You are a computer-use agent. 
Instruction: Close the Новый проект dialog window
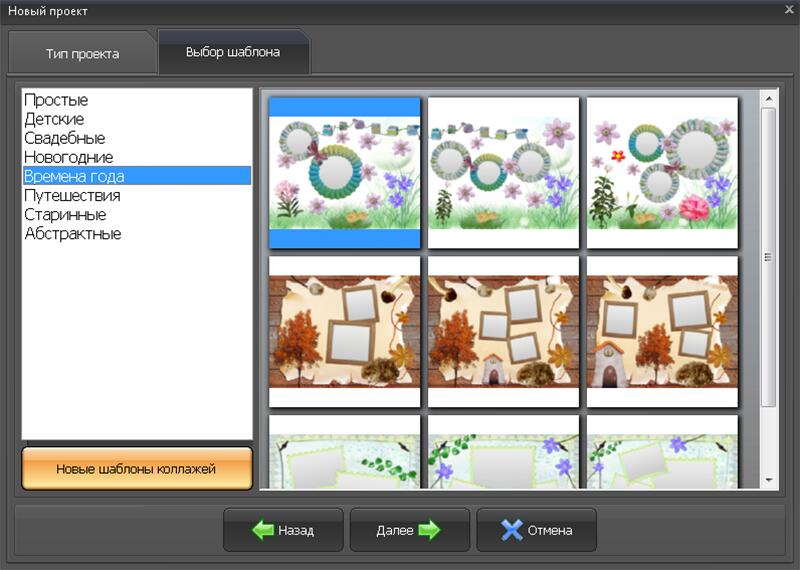tap(789, 10)
